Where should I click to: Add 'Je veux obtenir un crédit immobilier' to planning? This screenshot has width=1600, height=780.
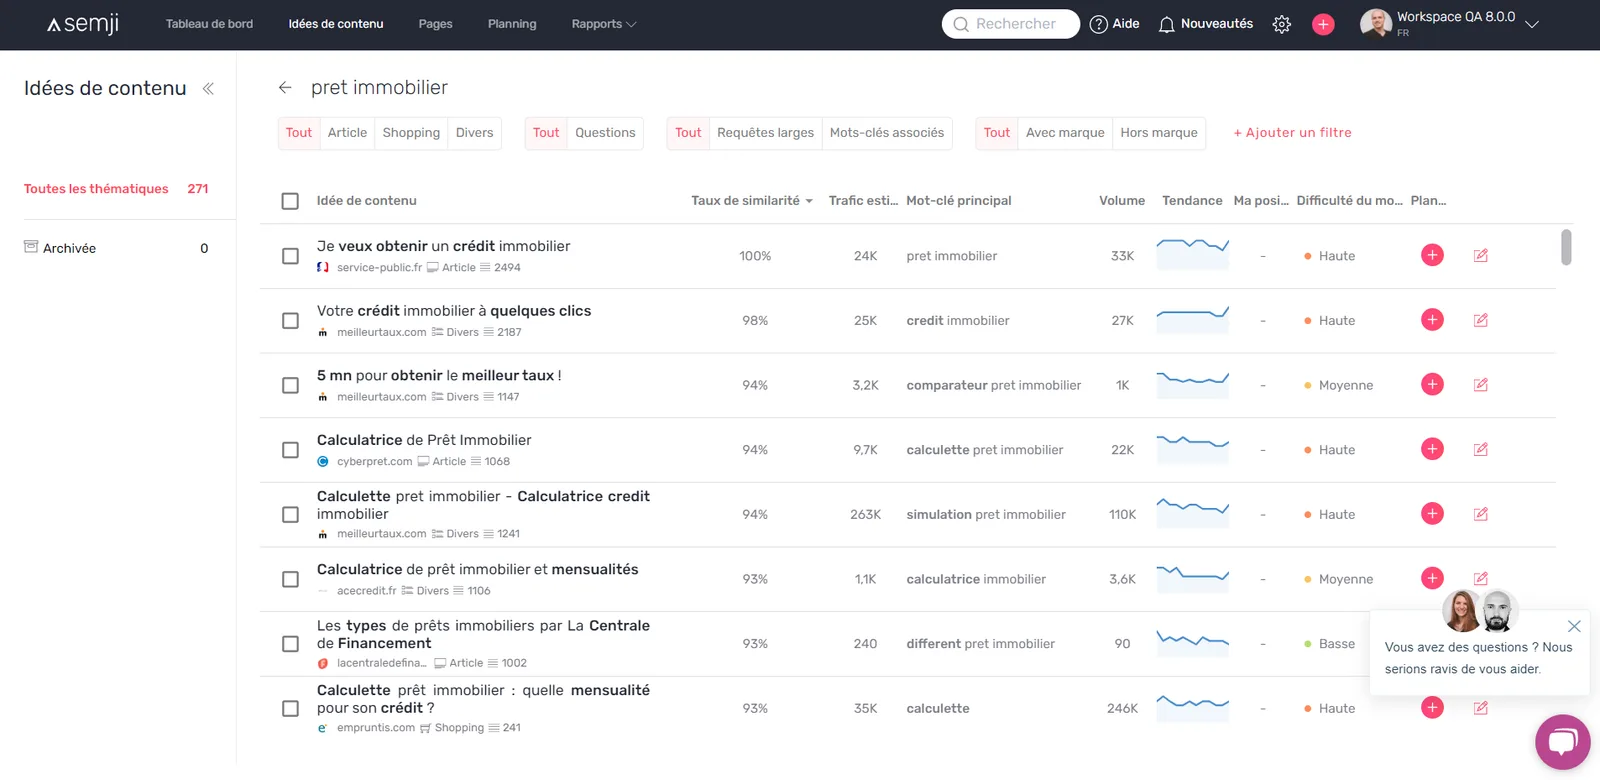[1432, 255]
